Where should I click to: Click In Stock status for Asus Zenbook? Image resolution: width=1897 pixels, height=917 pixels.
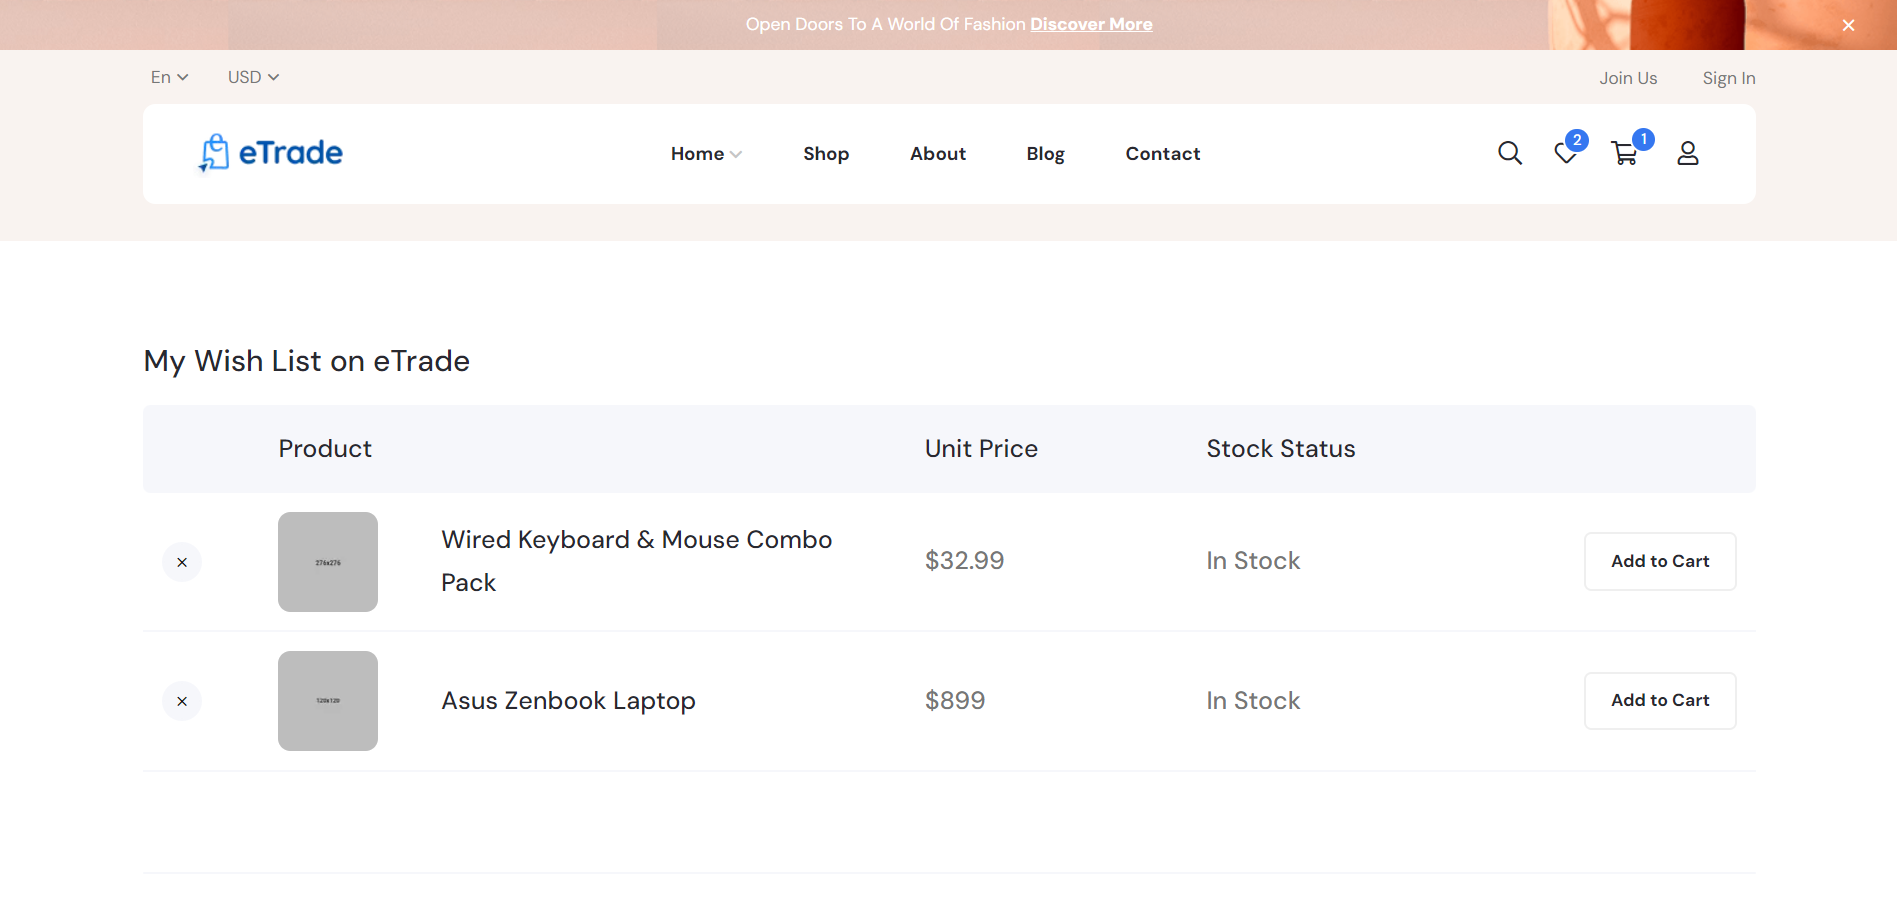pos(1253,700)
